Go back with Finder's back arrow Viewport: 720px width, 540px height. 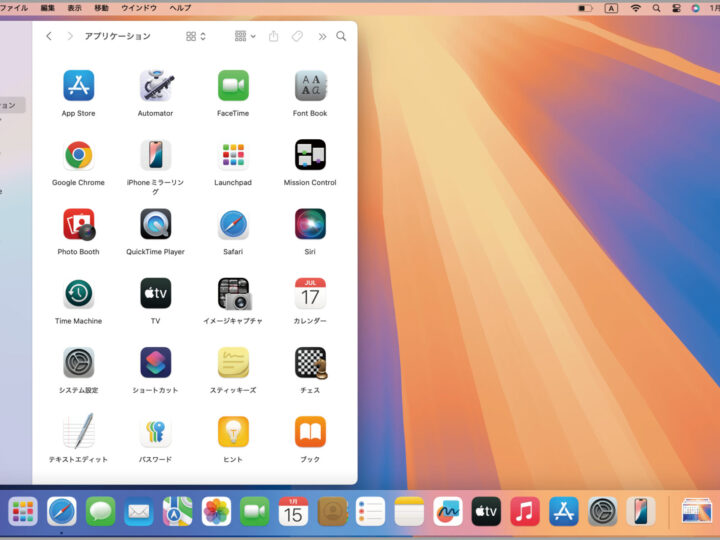pyautogui.click(x=49, y=36)
